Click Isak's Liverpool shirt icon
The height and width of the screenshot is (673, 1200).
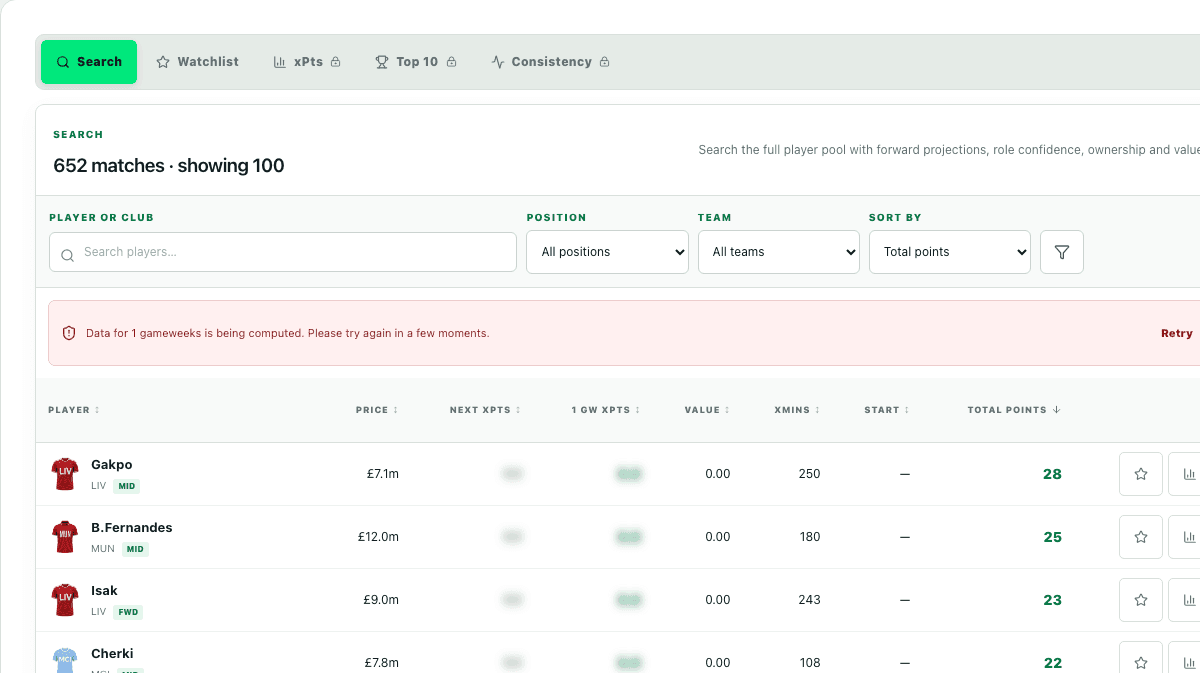(x=65, y=600)
